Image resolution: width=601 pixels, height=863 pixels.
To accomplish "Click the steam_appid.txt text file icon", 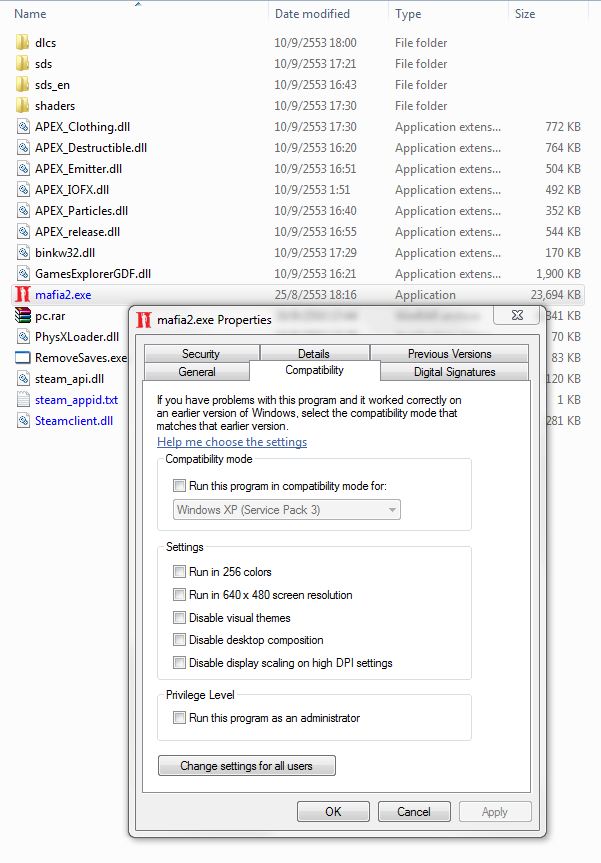I will [23, 400].
